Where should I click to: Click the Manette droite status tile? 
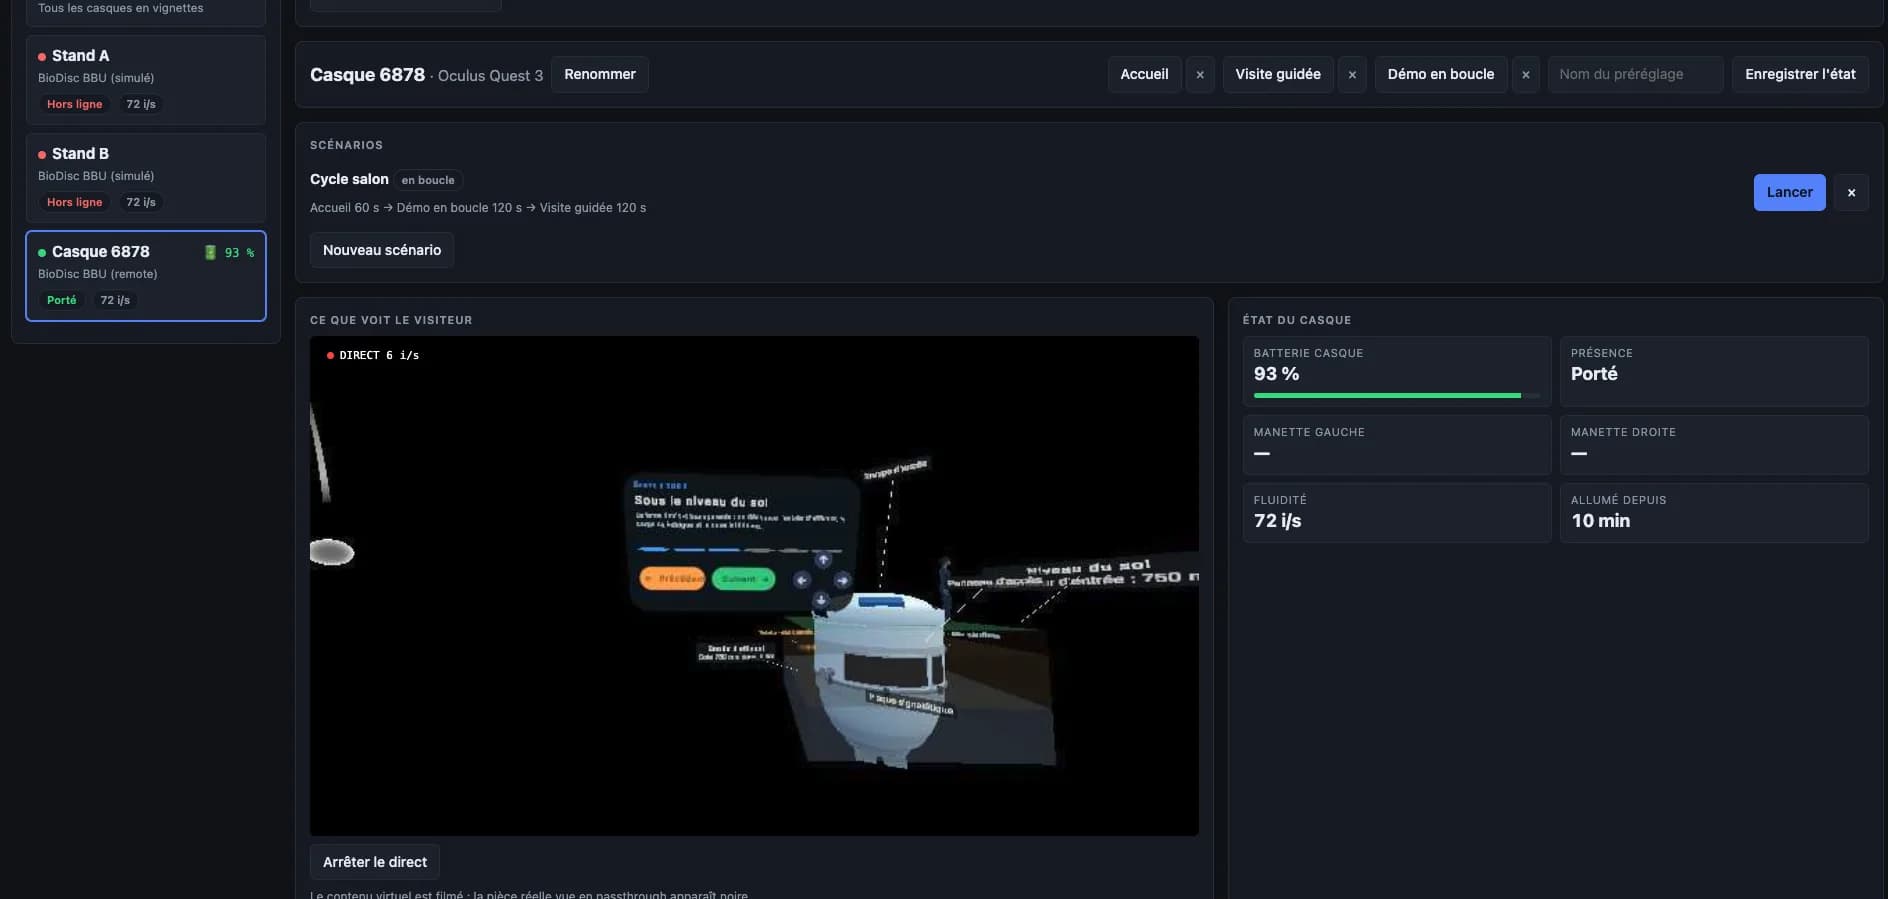[x=1714, y=445]
